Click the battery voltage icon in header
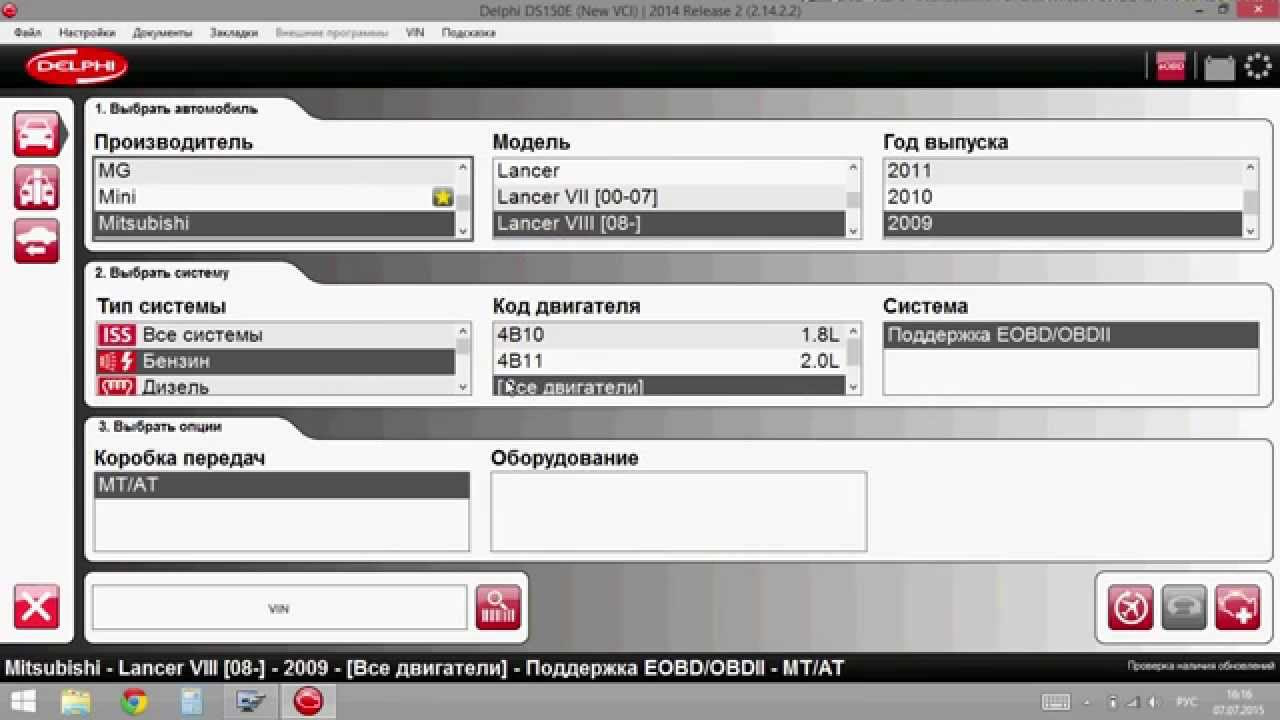Image resolution: width=1280 pixels, height=720 pixels. click(x=1219, y=67)
